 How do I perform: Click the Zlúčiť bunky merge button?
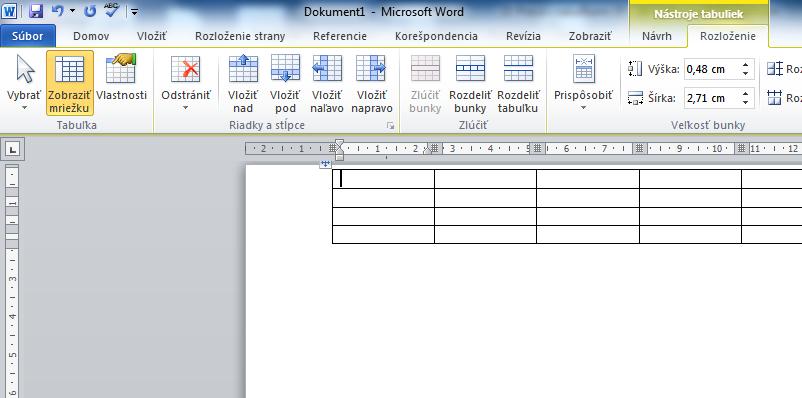click(x=425, y=83)
